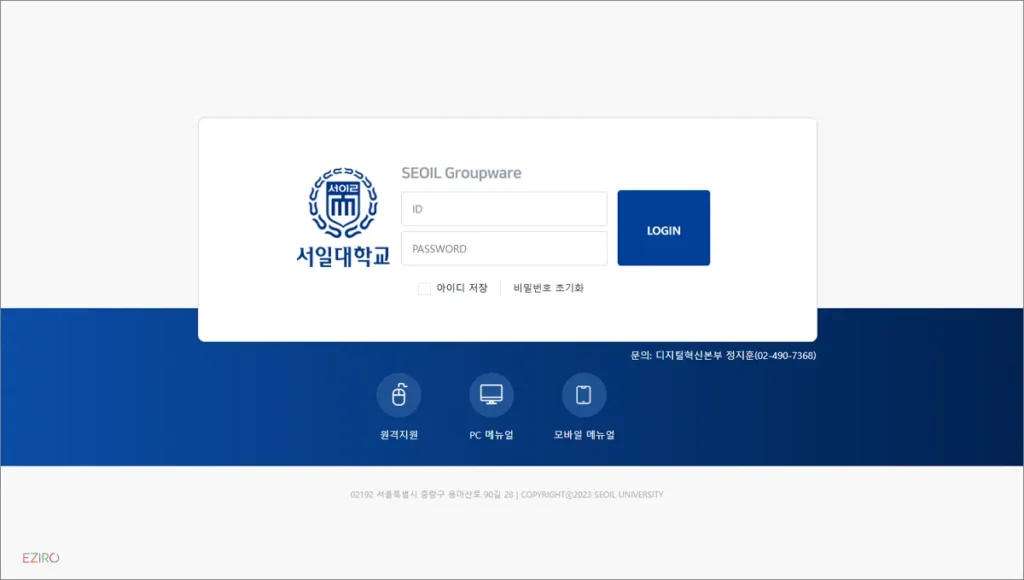
Task: Click the Seoil University emblem logo
Action: tap(345, 210)
